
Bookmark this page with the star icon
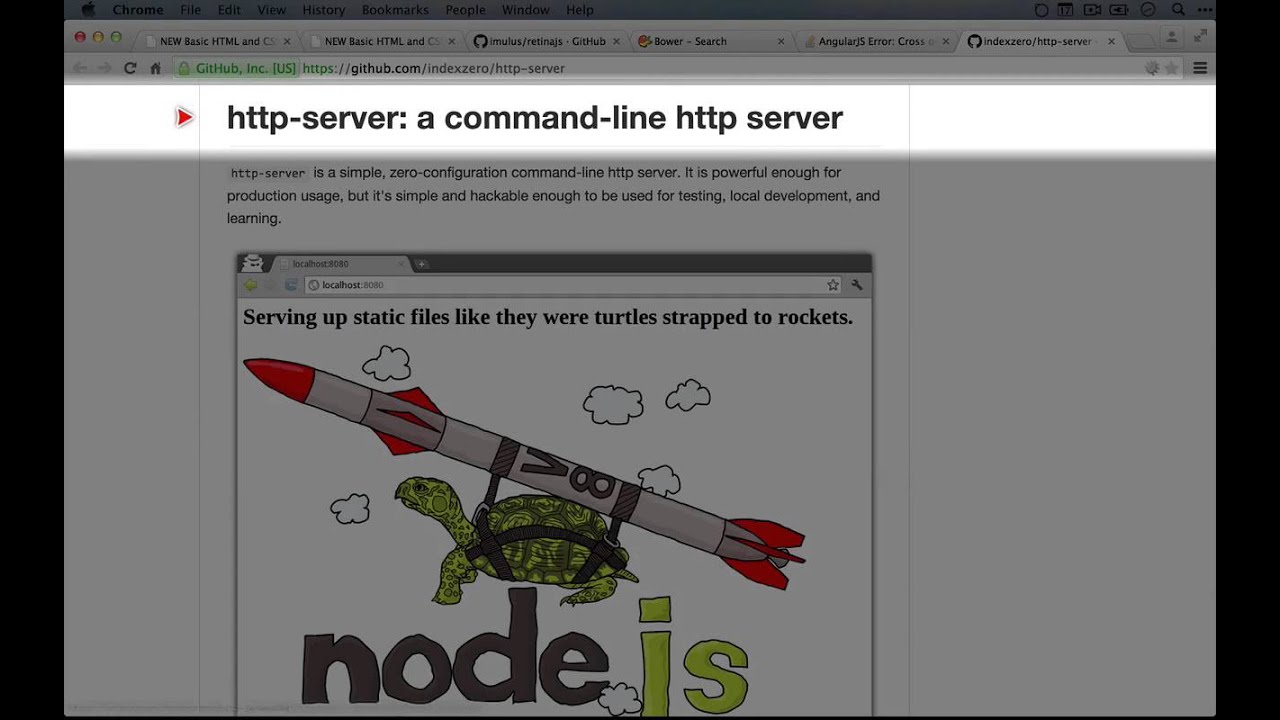[x=1171, y=68]
